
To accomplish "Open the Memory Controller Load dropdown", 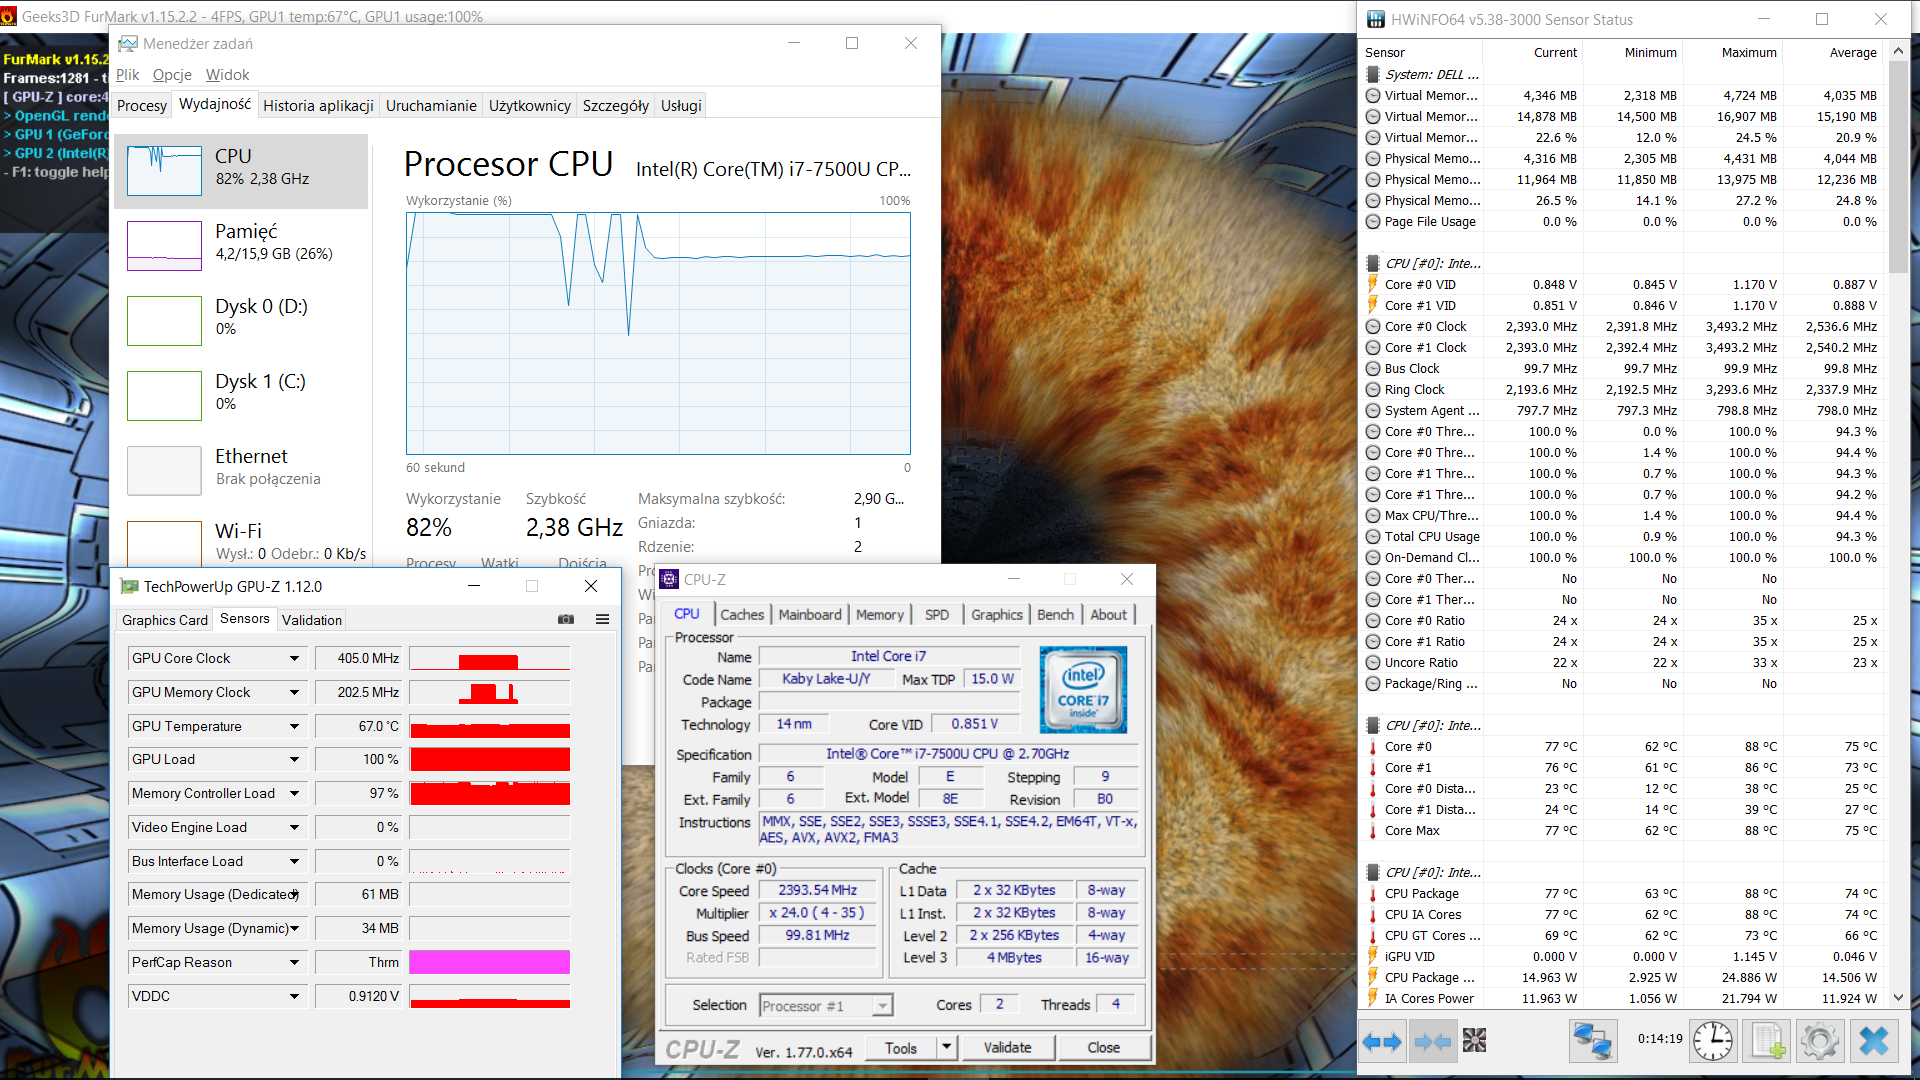I will 294,794.
